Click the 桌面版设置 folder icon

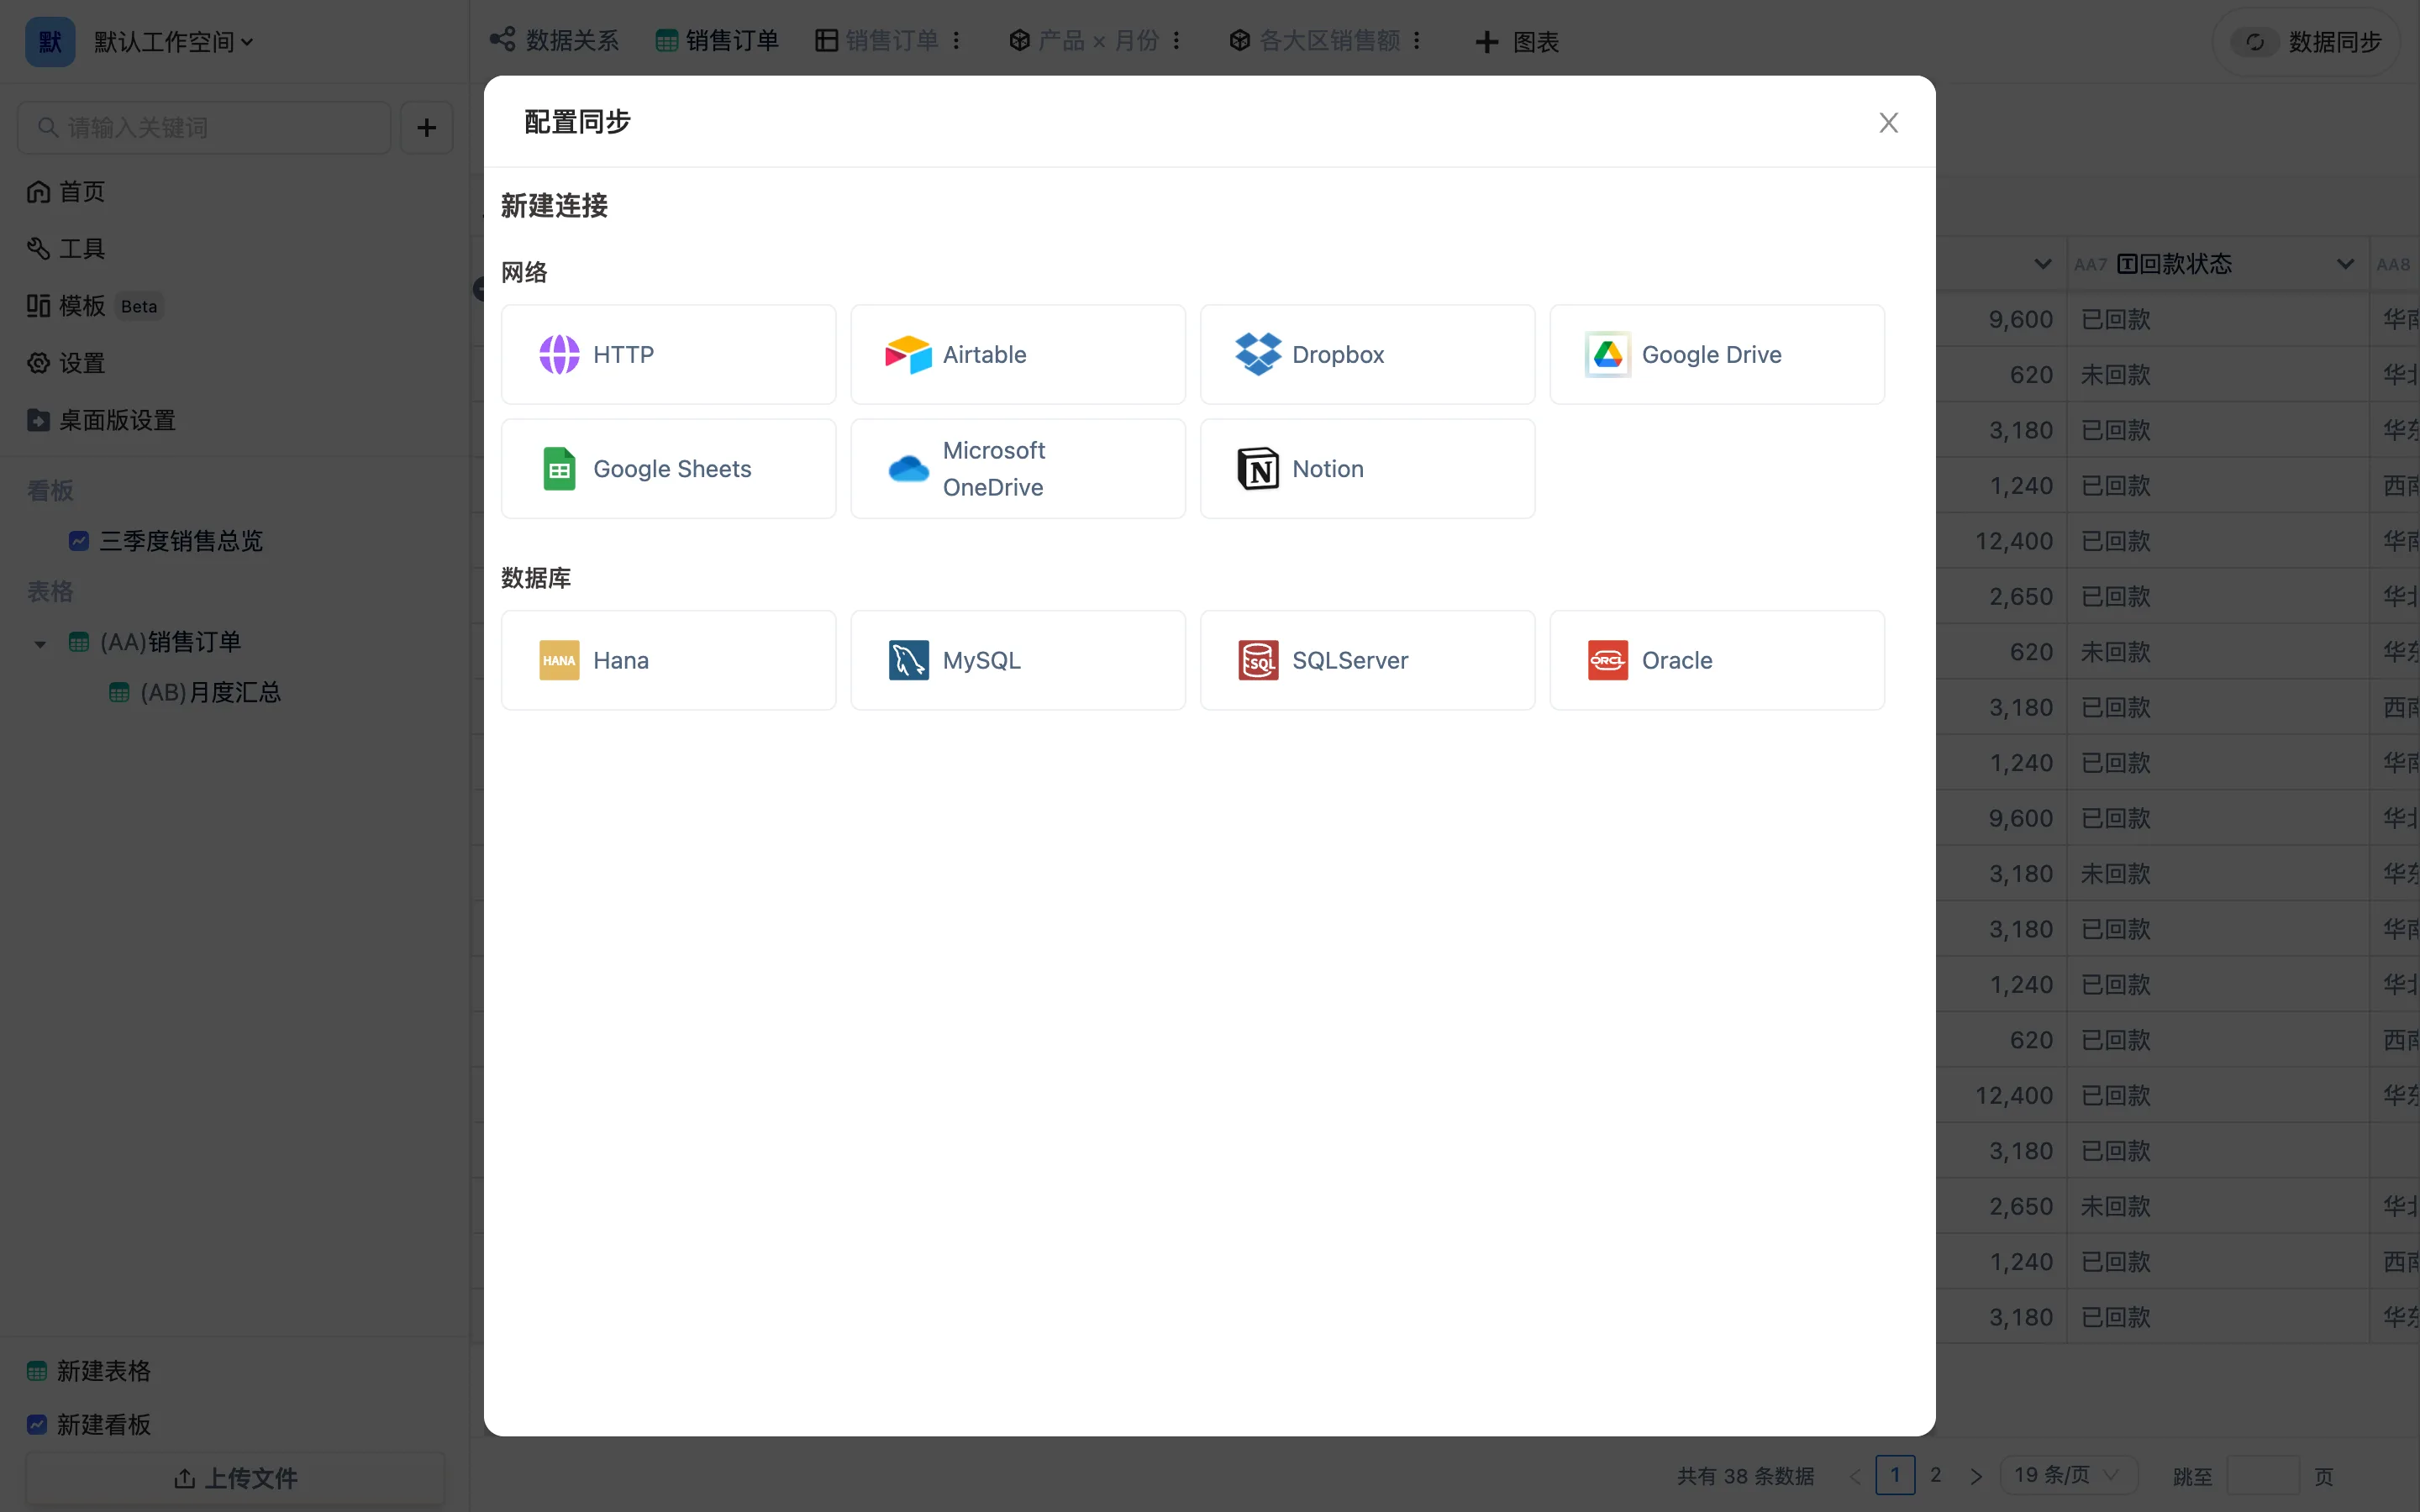[38, 420]
